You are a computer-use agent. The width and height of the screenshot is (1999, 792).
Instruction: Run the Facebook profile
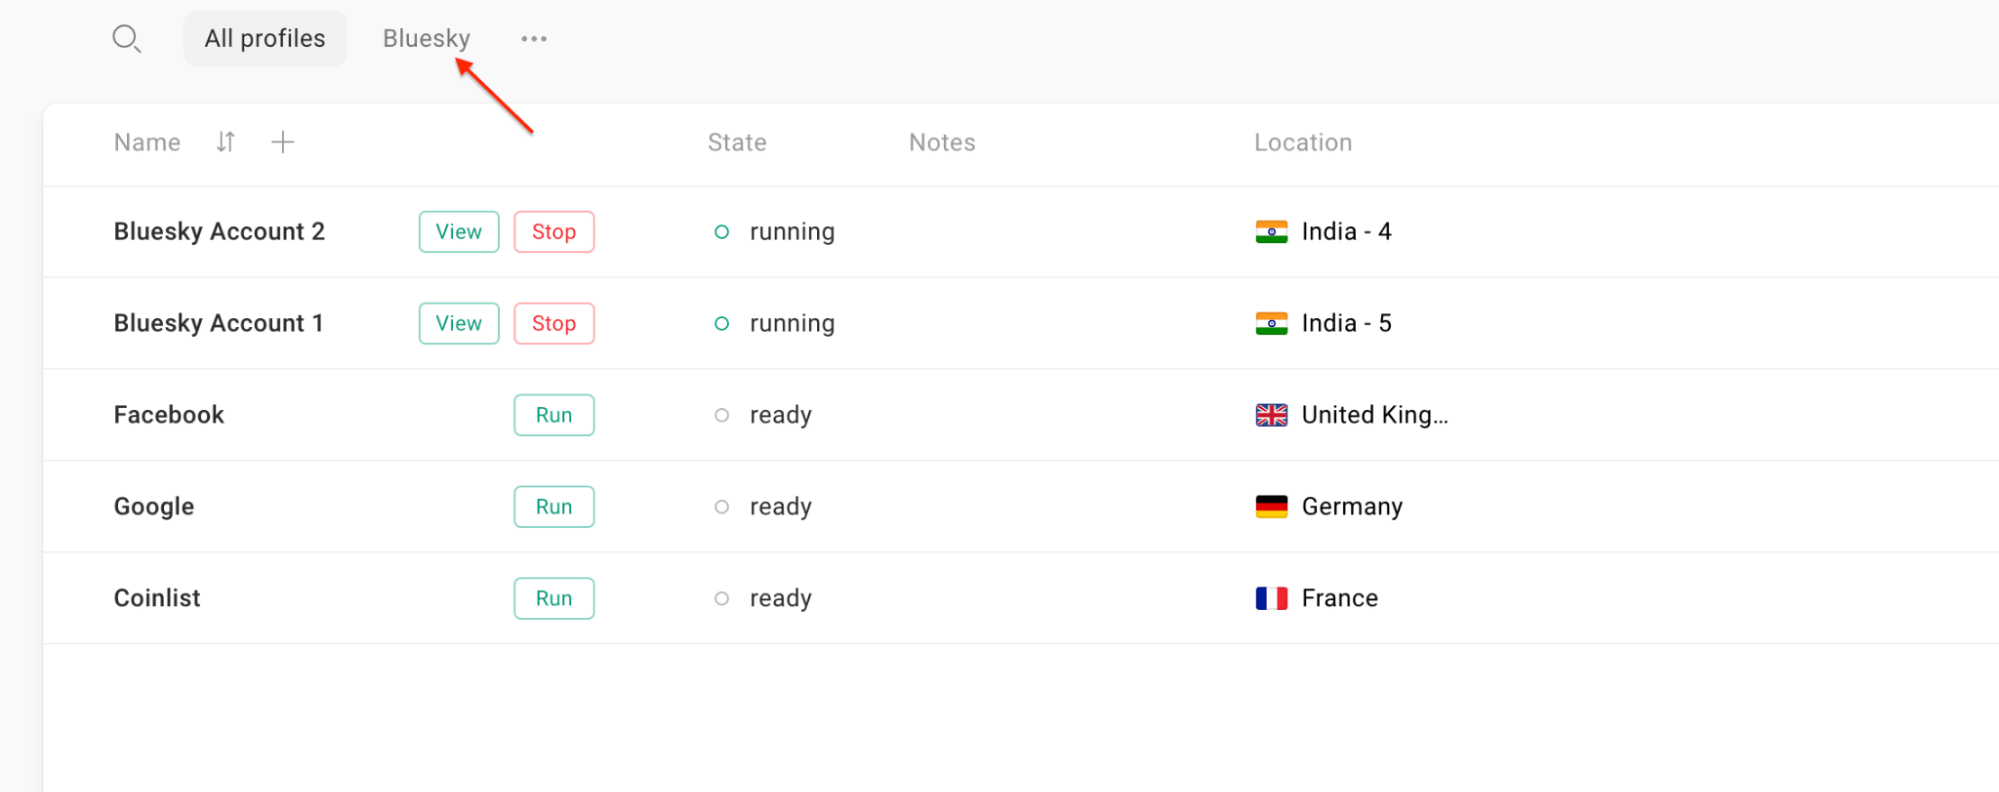click(x=554, y=415)
